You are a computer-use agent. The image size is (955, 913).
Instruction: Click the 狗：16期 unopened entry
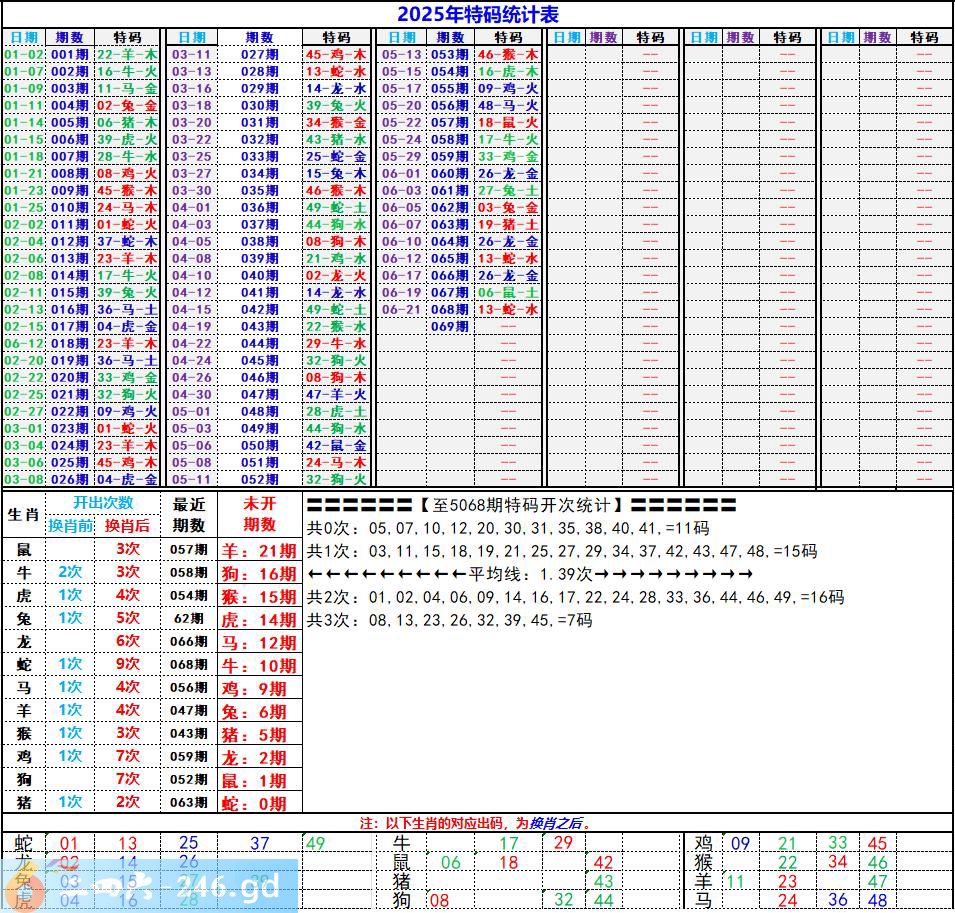(x=259, y=573)
